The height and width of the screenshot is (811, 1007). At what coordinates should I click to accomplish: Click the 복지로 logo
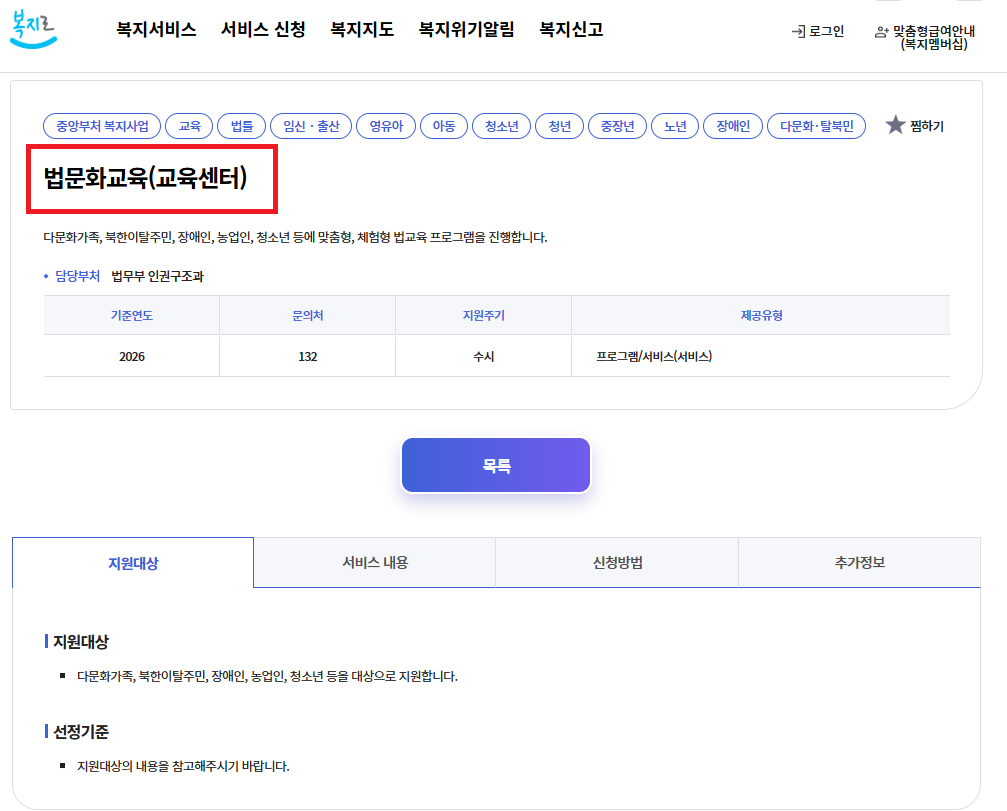[x=33, y=30]
